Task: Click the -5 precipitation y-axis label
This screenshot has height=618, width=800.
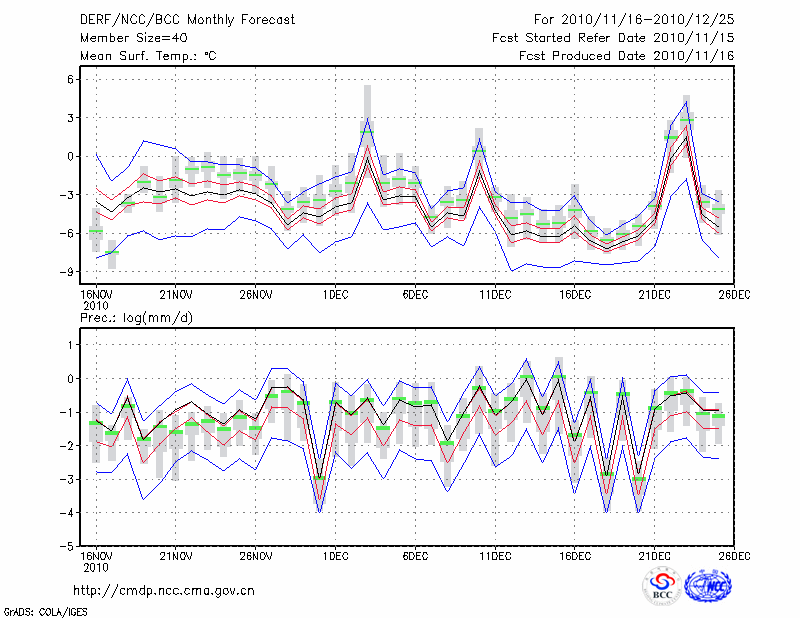Action: (x=68, y=546)
